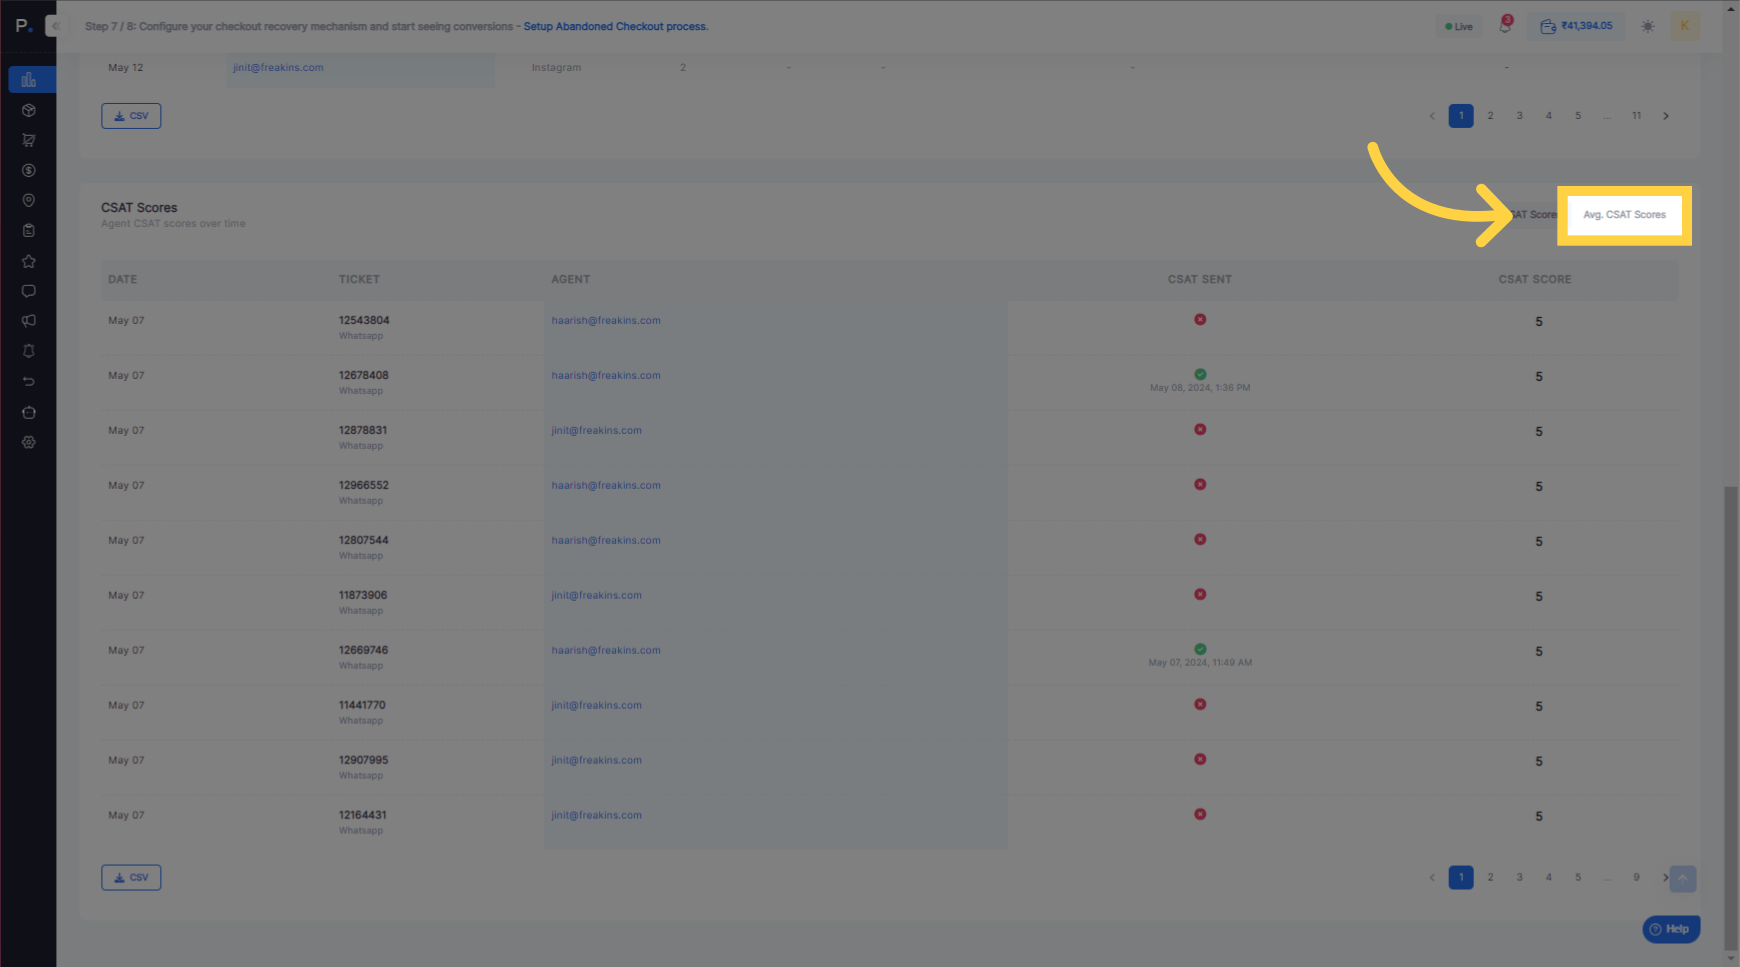Click green CSAT sent check for ticket 12669746
Image resolution: width=1740 pixels, height=967 pixels.
click(x=1200, y=650)
